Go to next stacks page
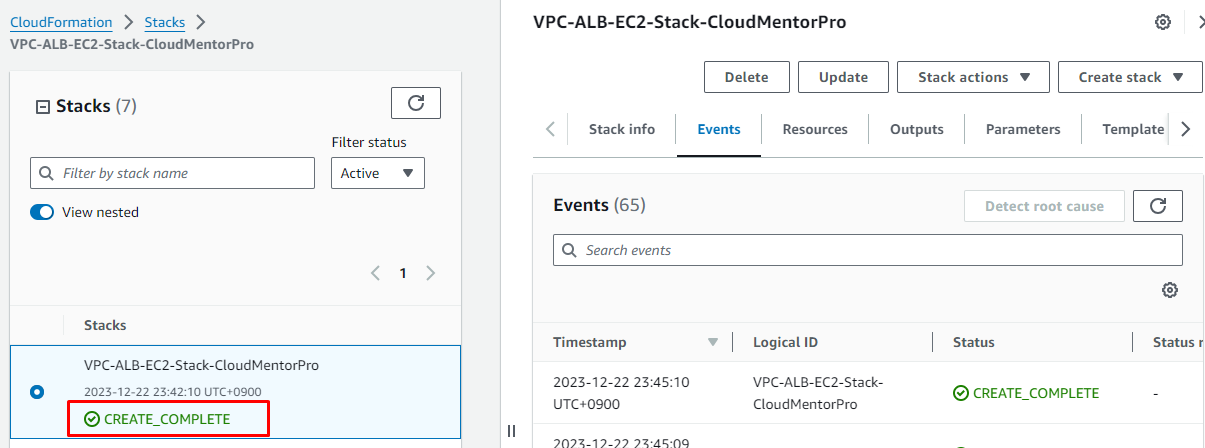 [x=431, y=273]
